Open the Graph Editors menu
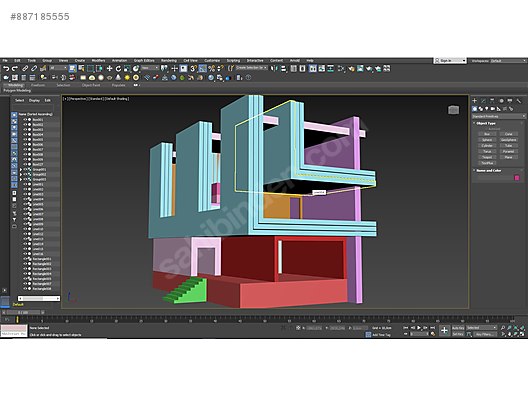Viewport: 528px width, 396px height. click(x=144, y=61)
